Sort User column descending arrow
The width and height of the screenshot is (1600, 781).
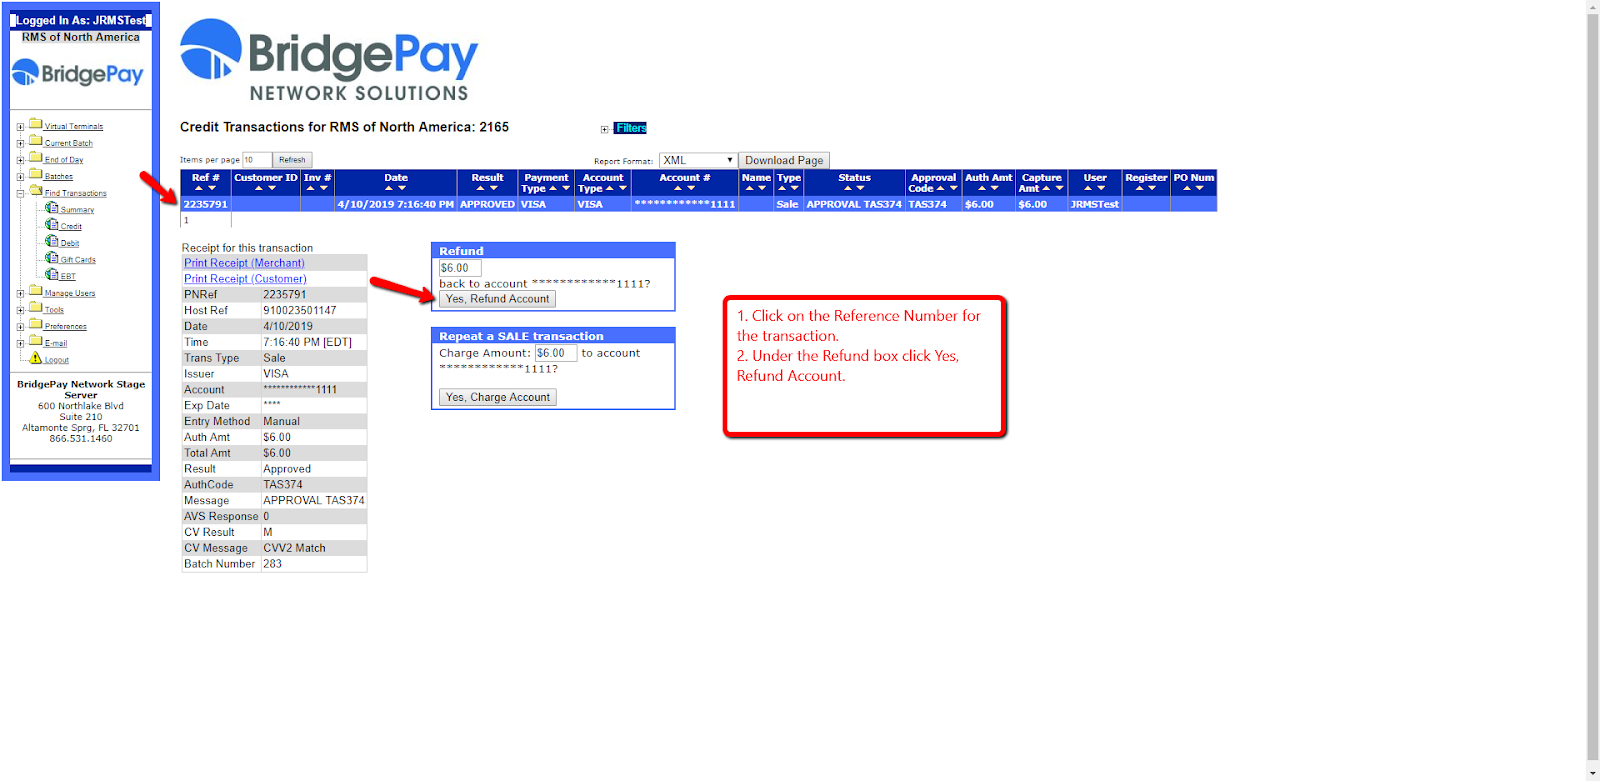coord(1101,188)
